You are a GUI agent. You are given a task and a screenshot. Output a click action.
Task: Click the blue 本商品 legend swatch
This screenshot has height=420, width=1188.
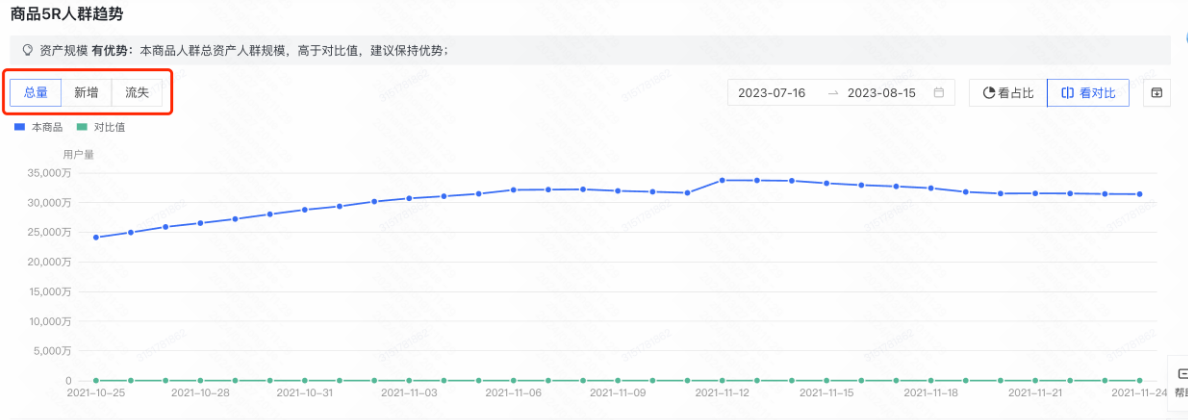click(x=19, y=127)
